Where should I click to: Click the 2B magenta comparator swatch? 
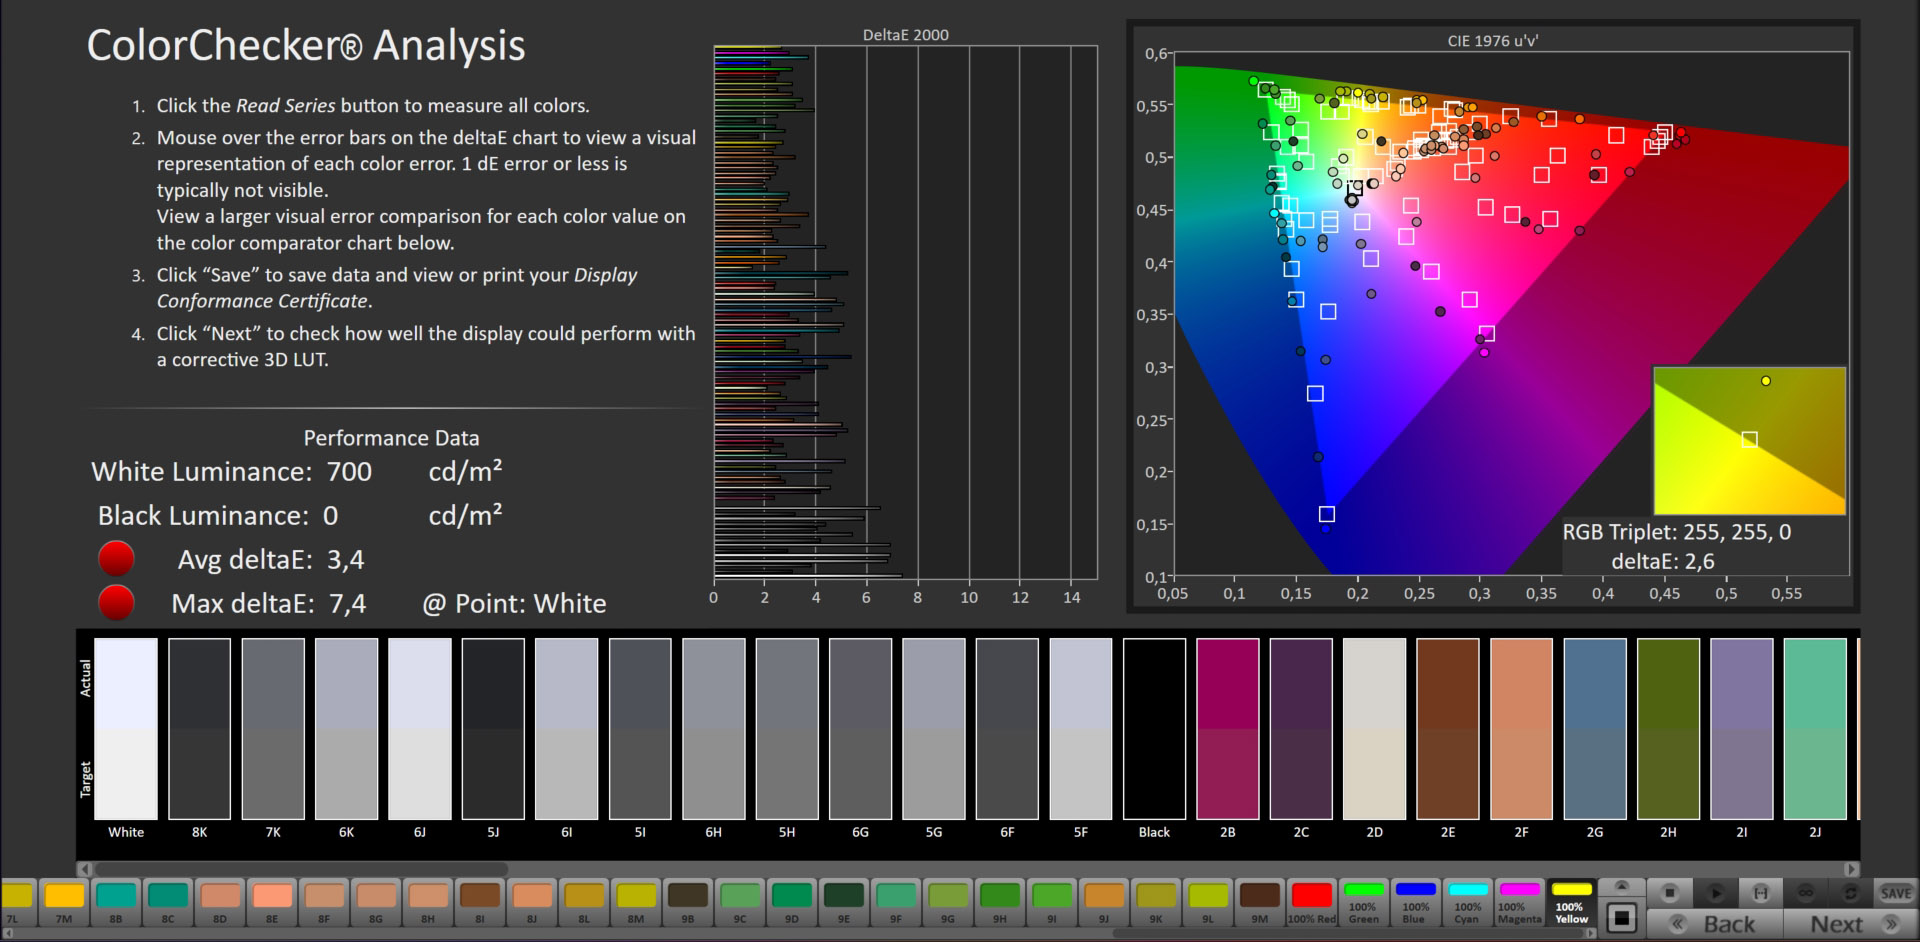(1227, 729)
